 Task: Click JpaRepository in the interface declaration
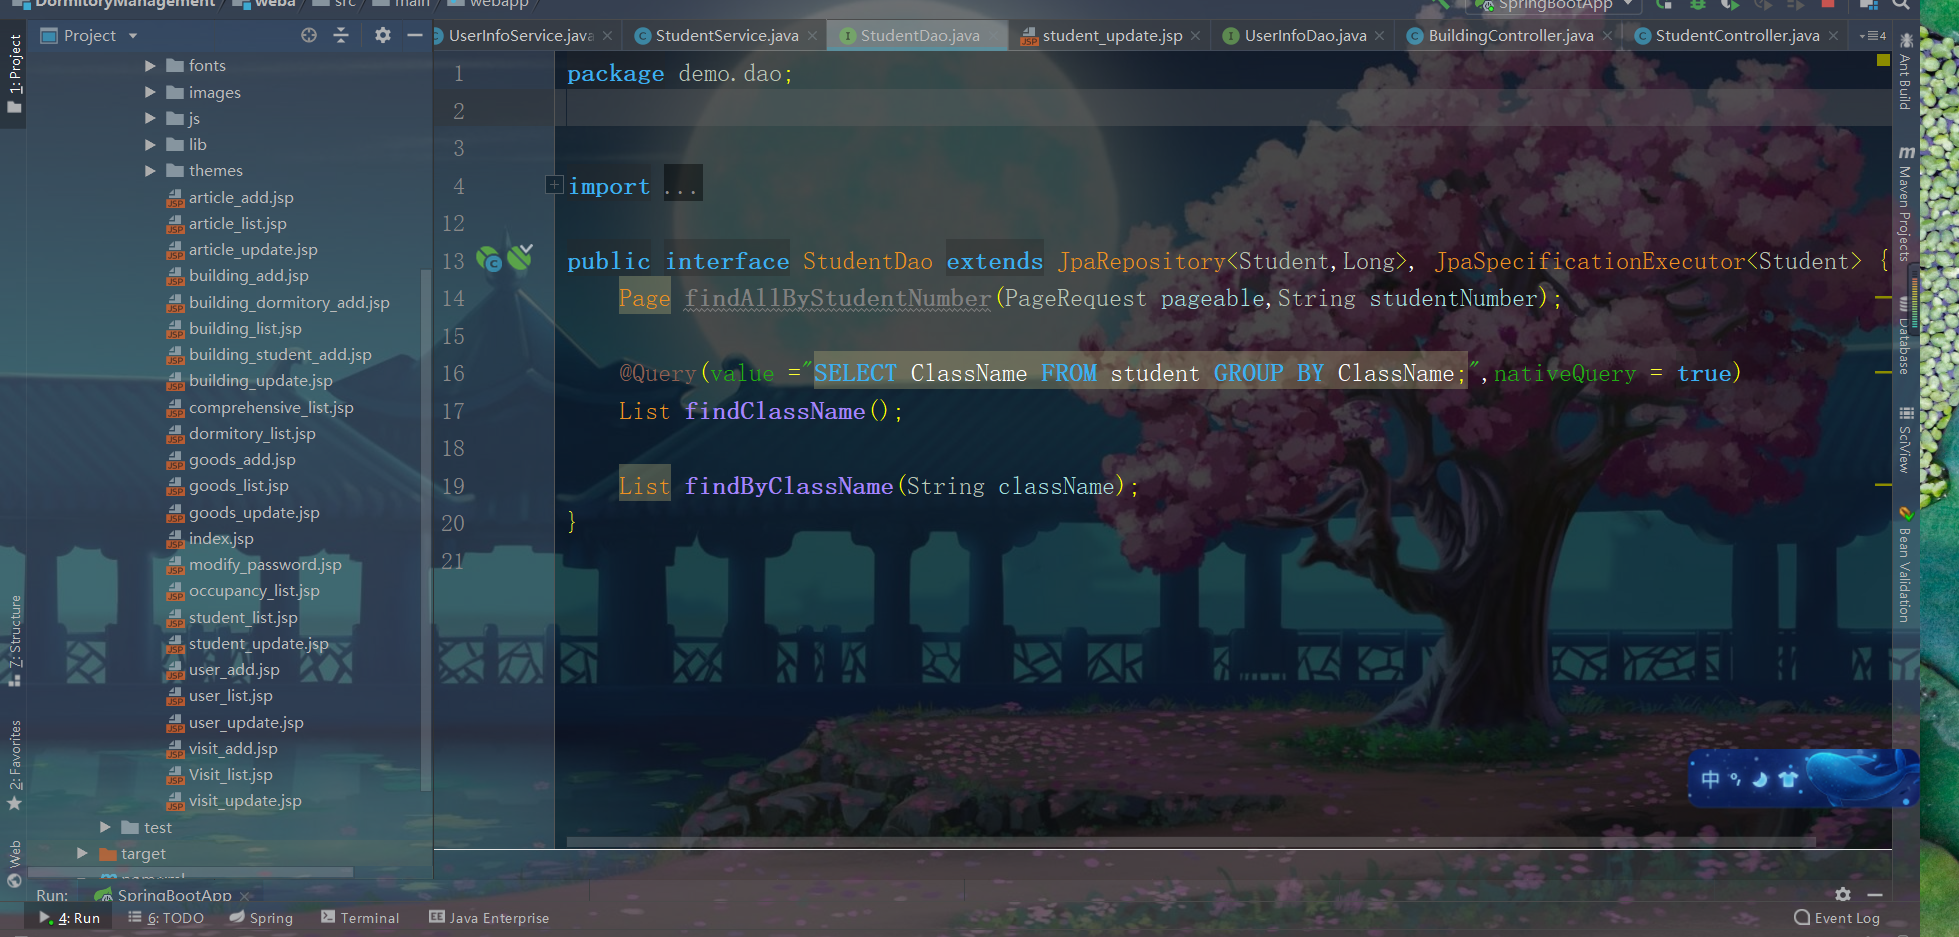tap(1142, 261)
